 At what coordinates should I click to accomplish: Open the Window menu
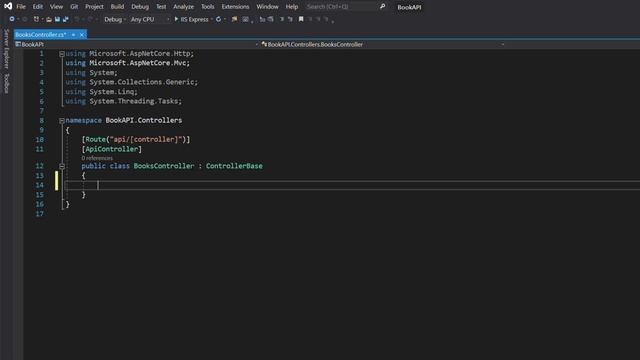(267, 7)
